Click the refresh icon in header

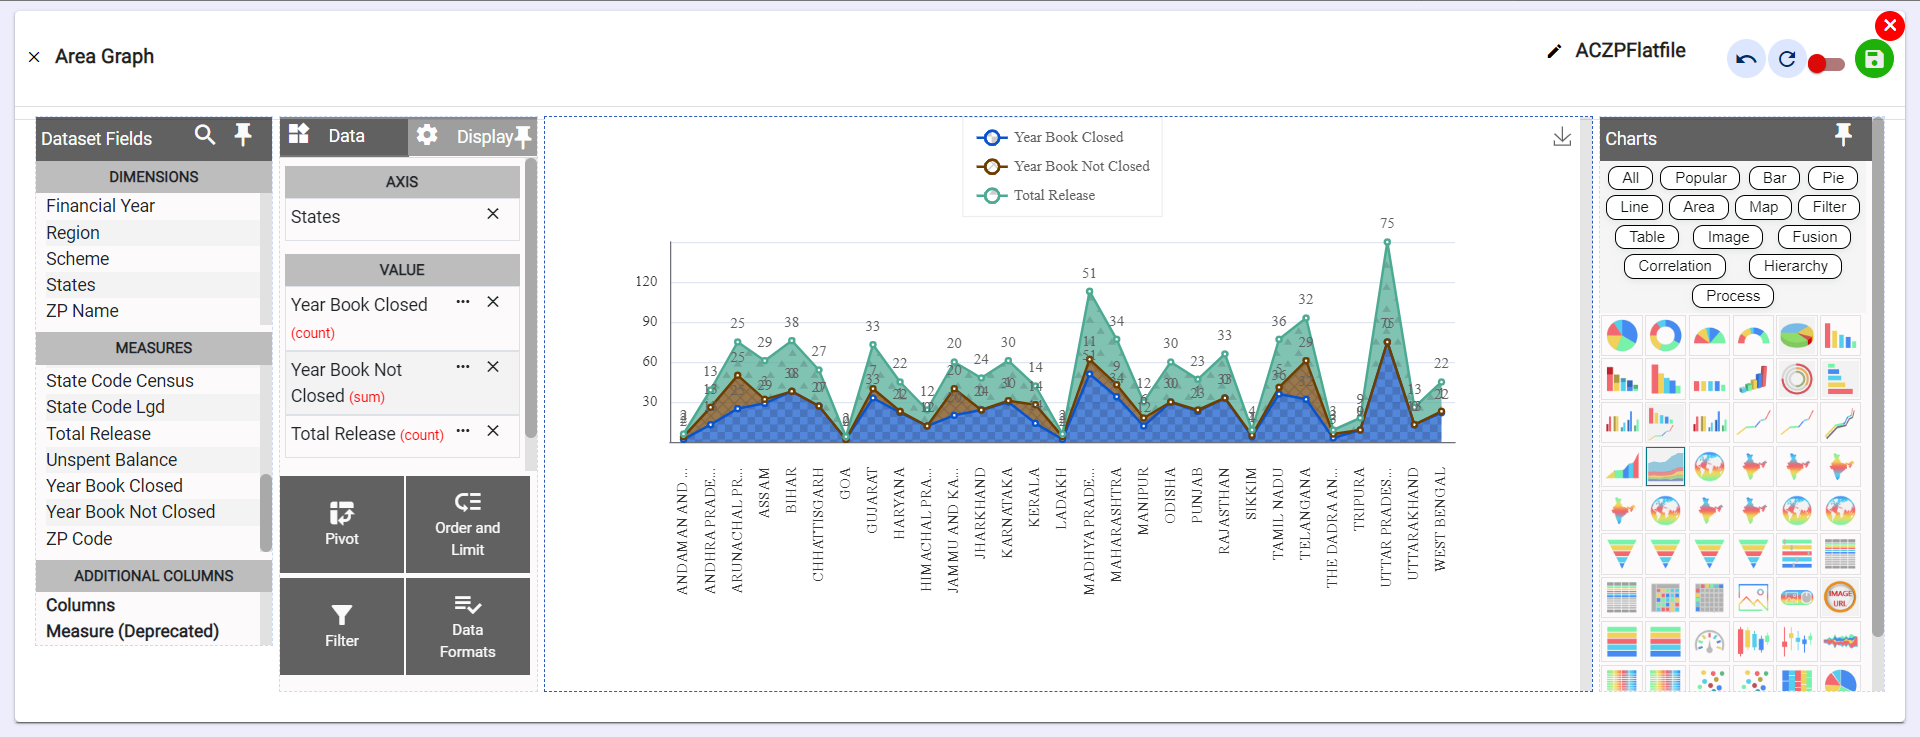pyautogui.click(x=1787, y=59)
